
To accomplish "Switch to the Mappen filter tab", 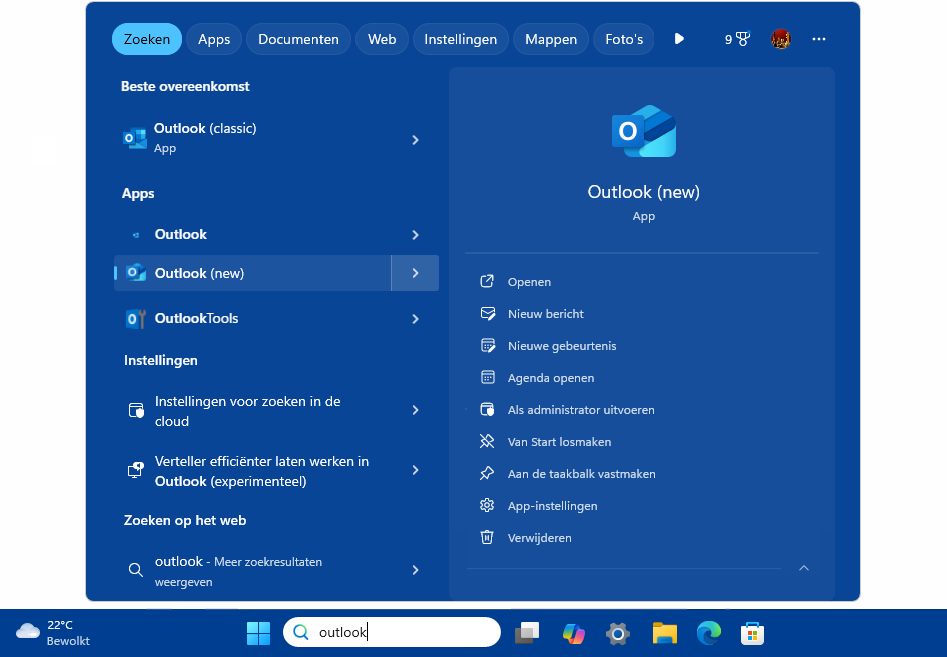I will coord(551,39).
